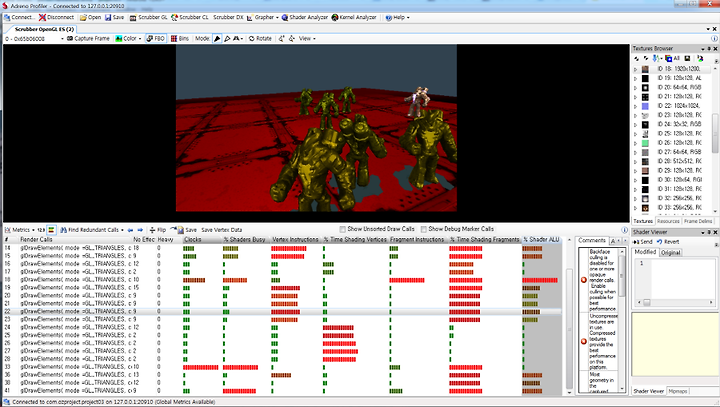Click the save texture icon in Textures Browser

pyautogui.click(x=687, y=58)
